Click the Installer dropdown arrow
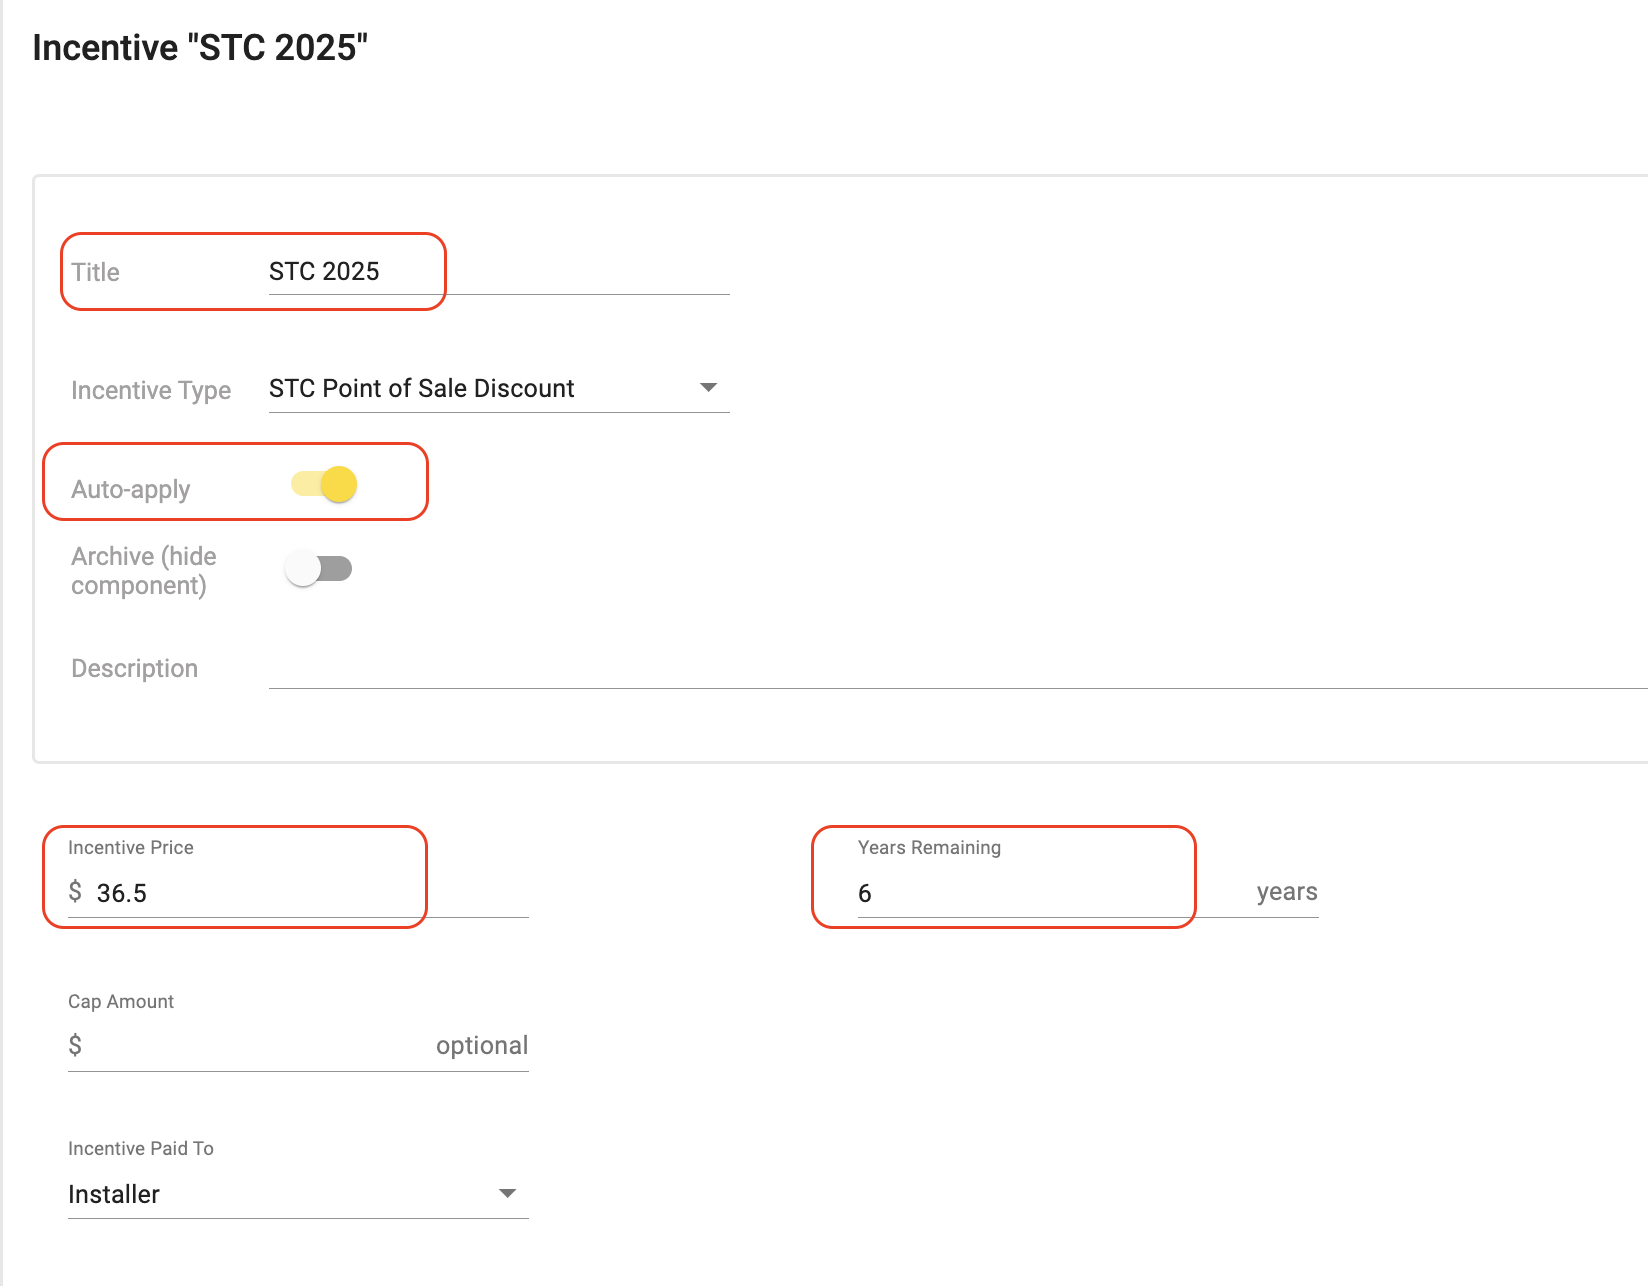 point(507,1193)
